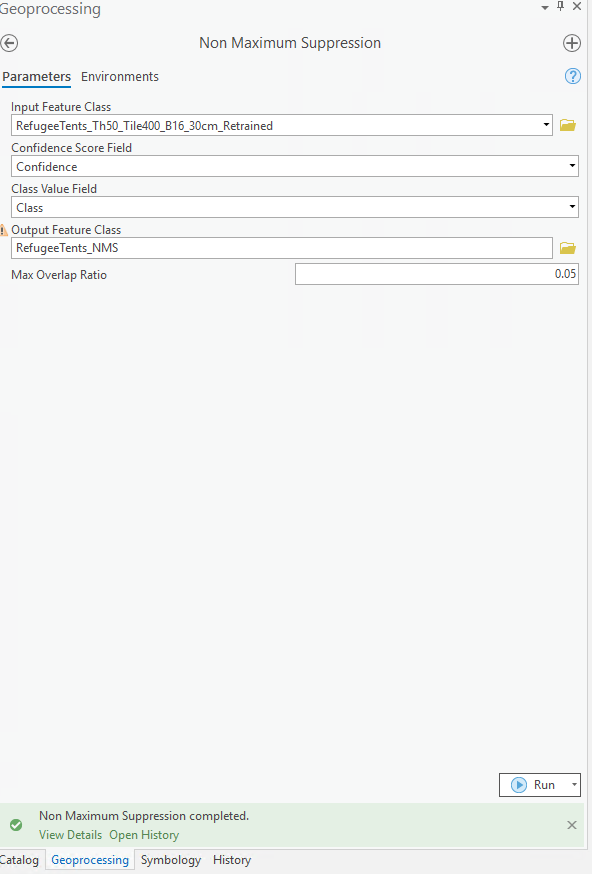The image size is (592, 874).
Task: Click the add-to-model plus icon
Action: tap(572, 43)
